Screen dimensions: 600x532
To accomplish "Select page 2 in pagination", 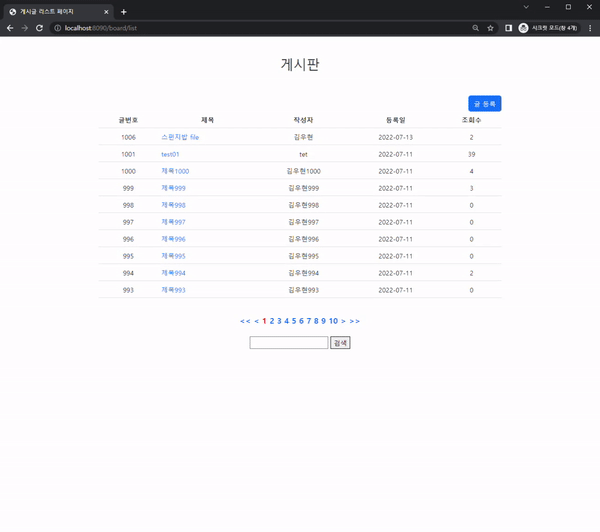I will pos(272,321).
